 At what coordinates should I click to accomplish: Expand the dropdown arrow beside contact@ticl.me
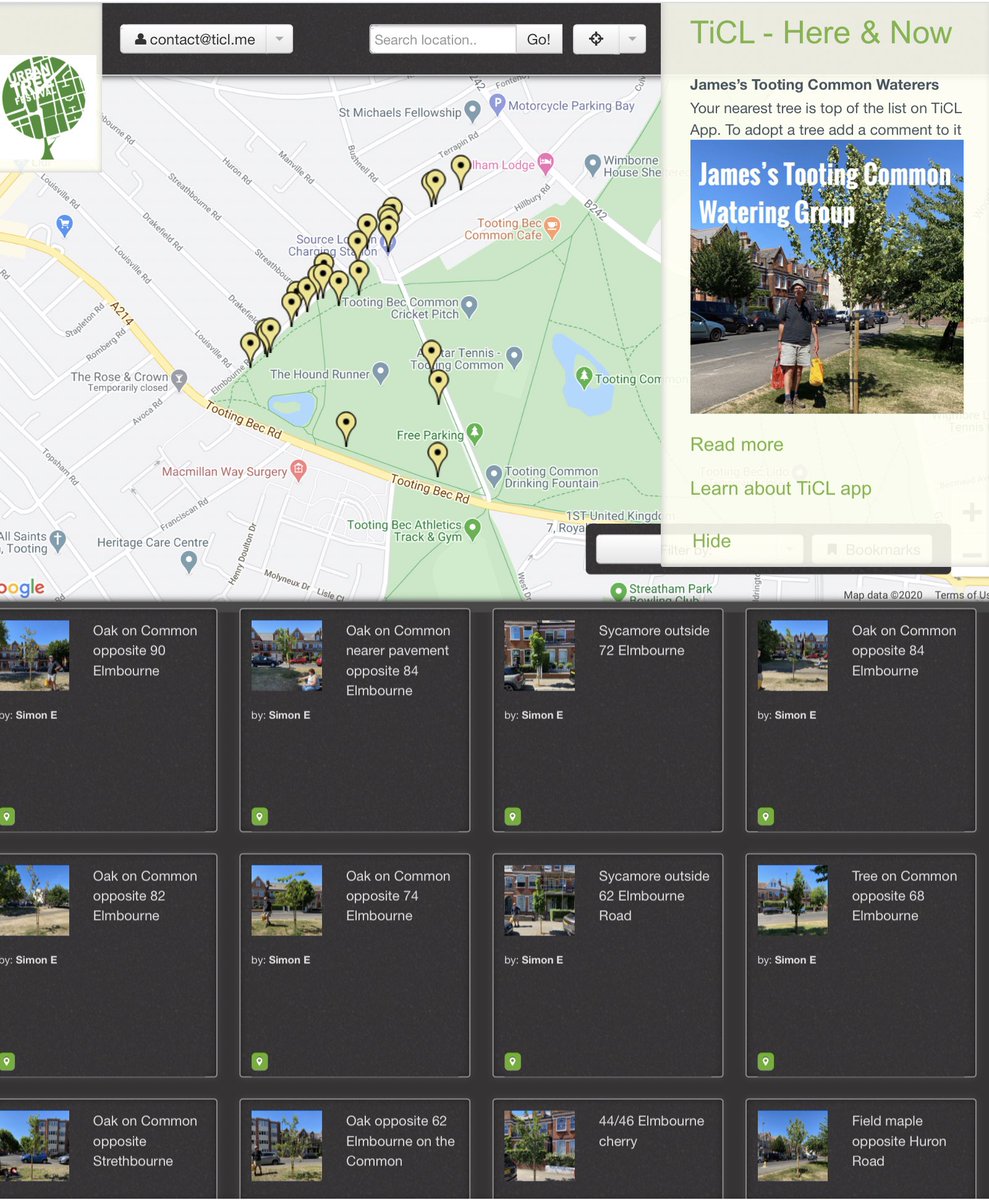[281, 39]
